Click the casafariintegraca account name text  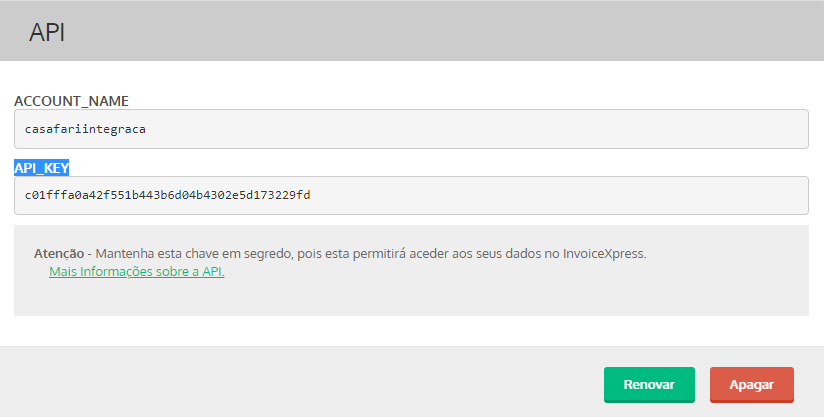pyautogui.click(x=86, y=129)
